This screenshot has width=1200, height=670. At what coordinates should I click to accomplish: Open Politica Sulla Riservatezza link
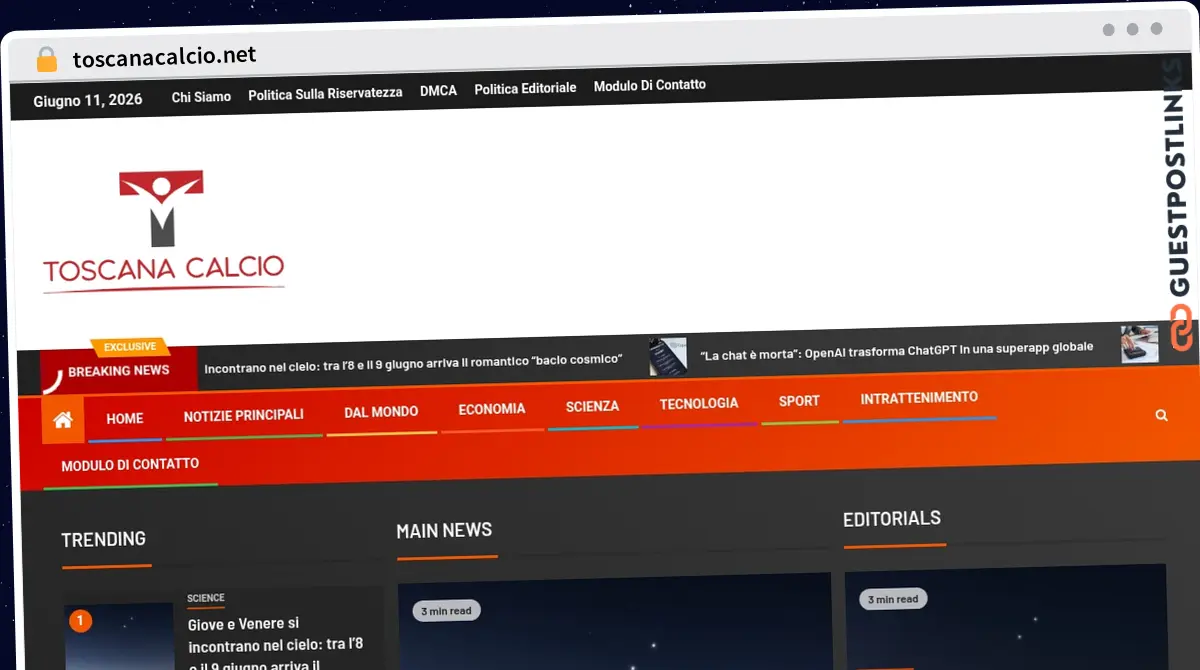[325, 94]
